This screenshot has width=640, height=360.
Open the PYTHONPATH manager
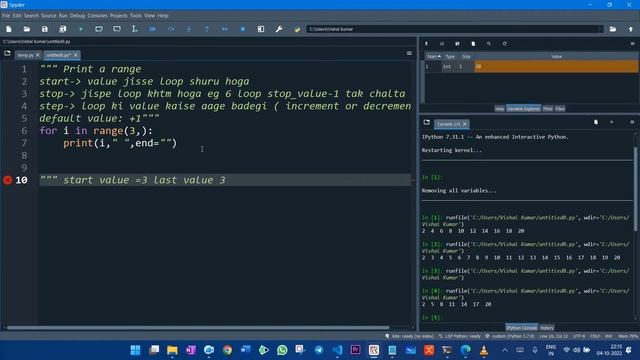(x=297, y=29)
